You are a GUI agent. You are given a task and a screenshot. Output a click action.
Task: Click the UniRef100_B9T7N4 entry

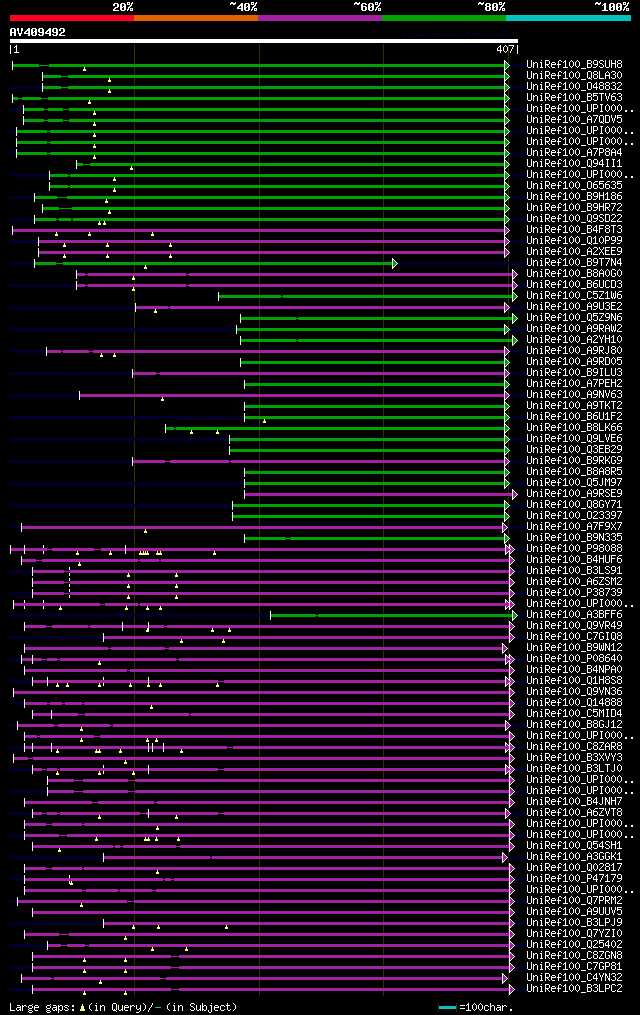(574, 263)
